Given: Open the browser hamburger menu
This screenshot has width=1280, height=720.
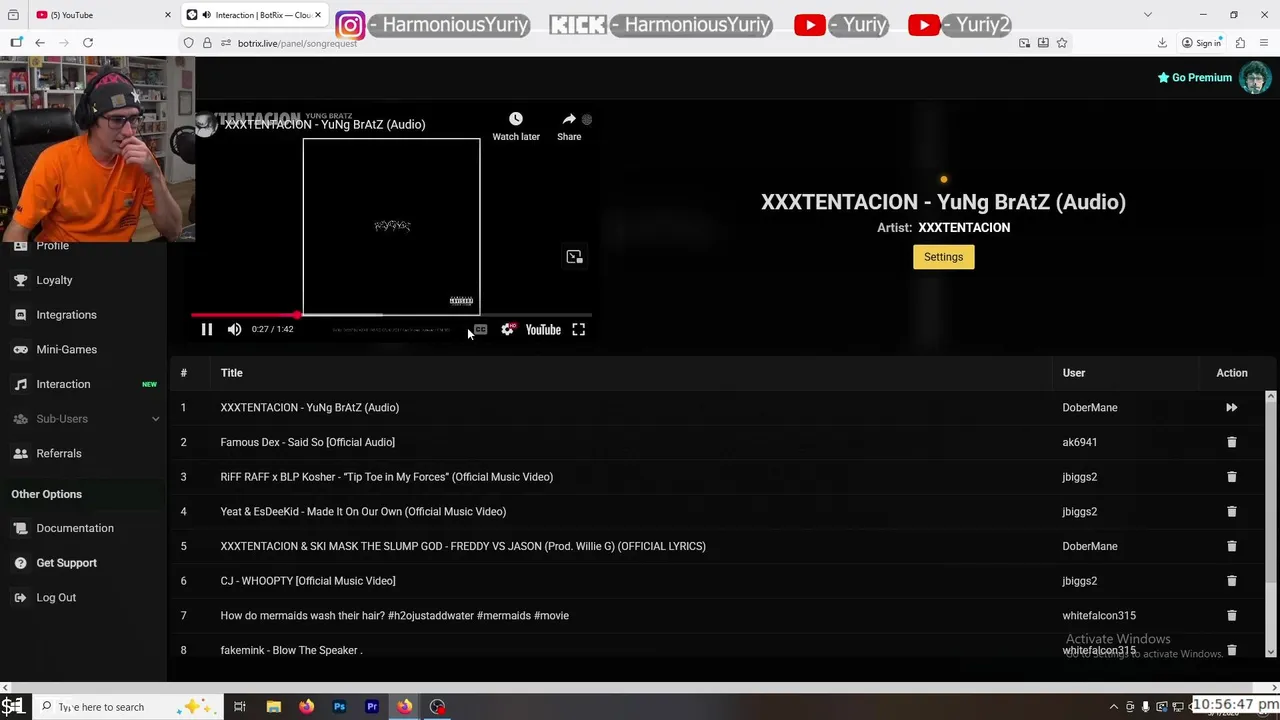Looking at the screenshot, I should (1265, 43).
